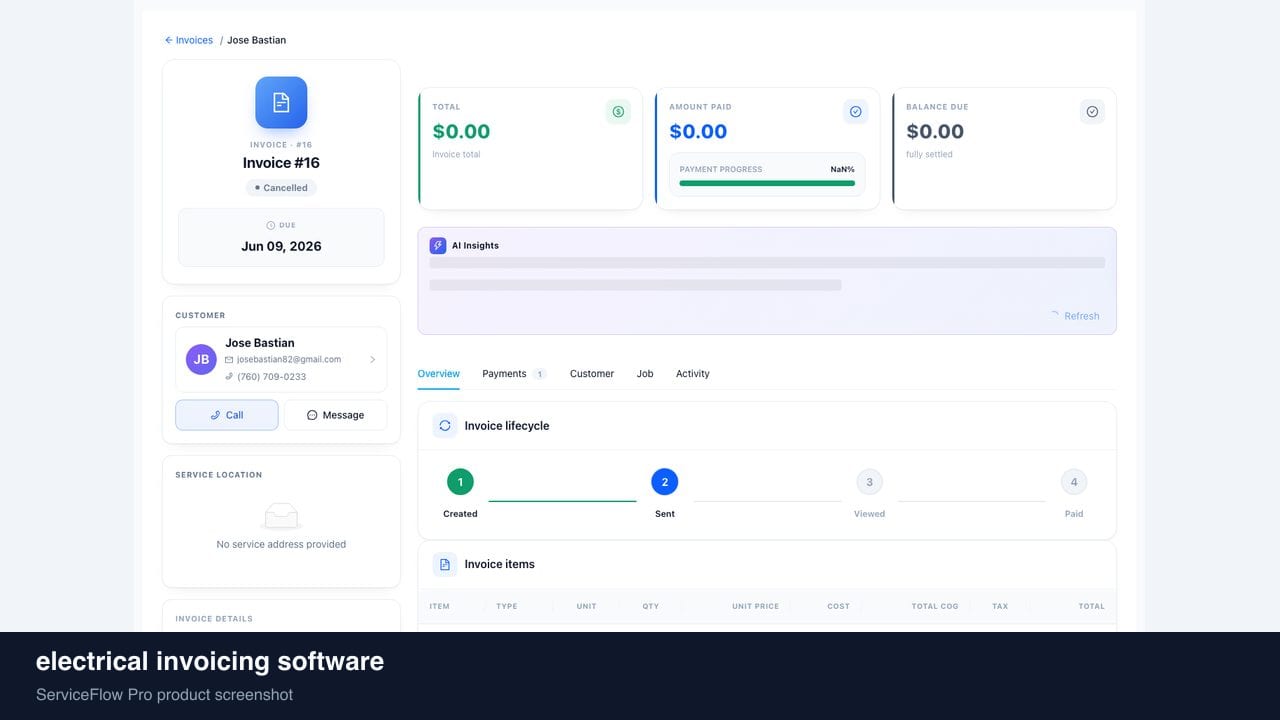Click the green dollar icon on Total card
1280x720 pixels.
tap(618, 112)
